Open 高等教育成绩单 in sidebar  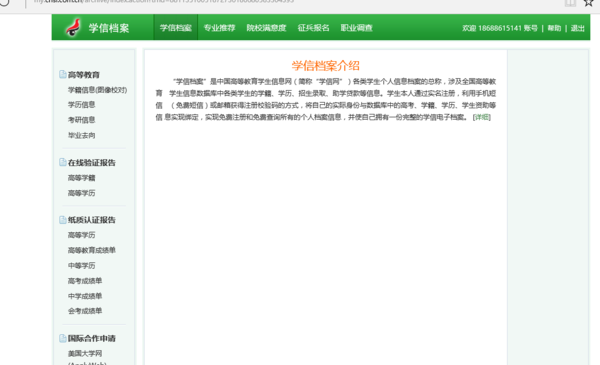pyautogui.click(x=92, y=250)
